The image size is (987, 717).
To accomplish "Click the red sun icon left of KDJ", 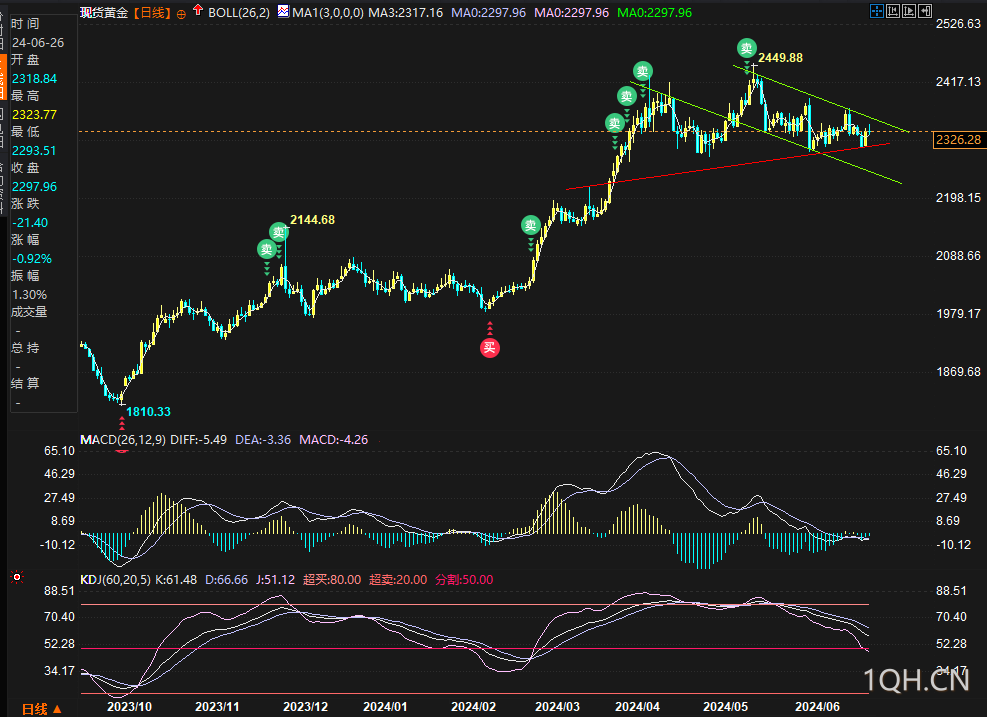I will 17,577.
